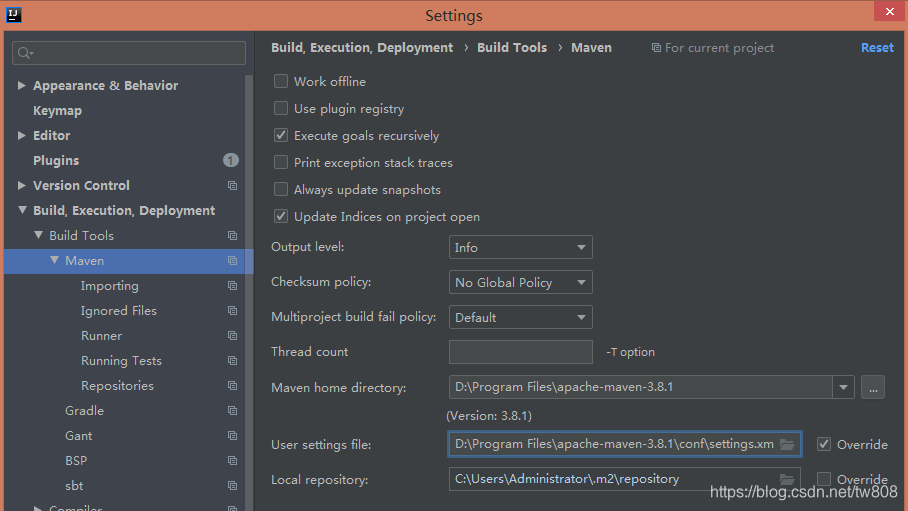
Task: Enable Work offline checkbox
Action: pyautogui.click(x=281, y=81)
